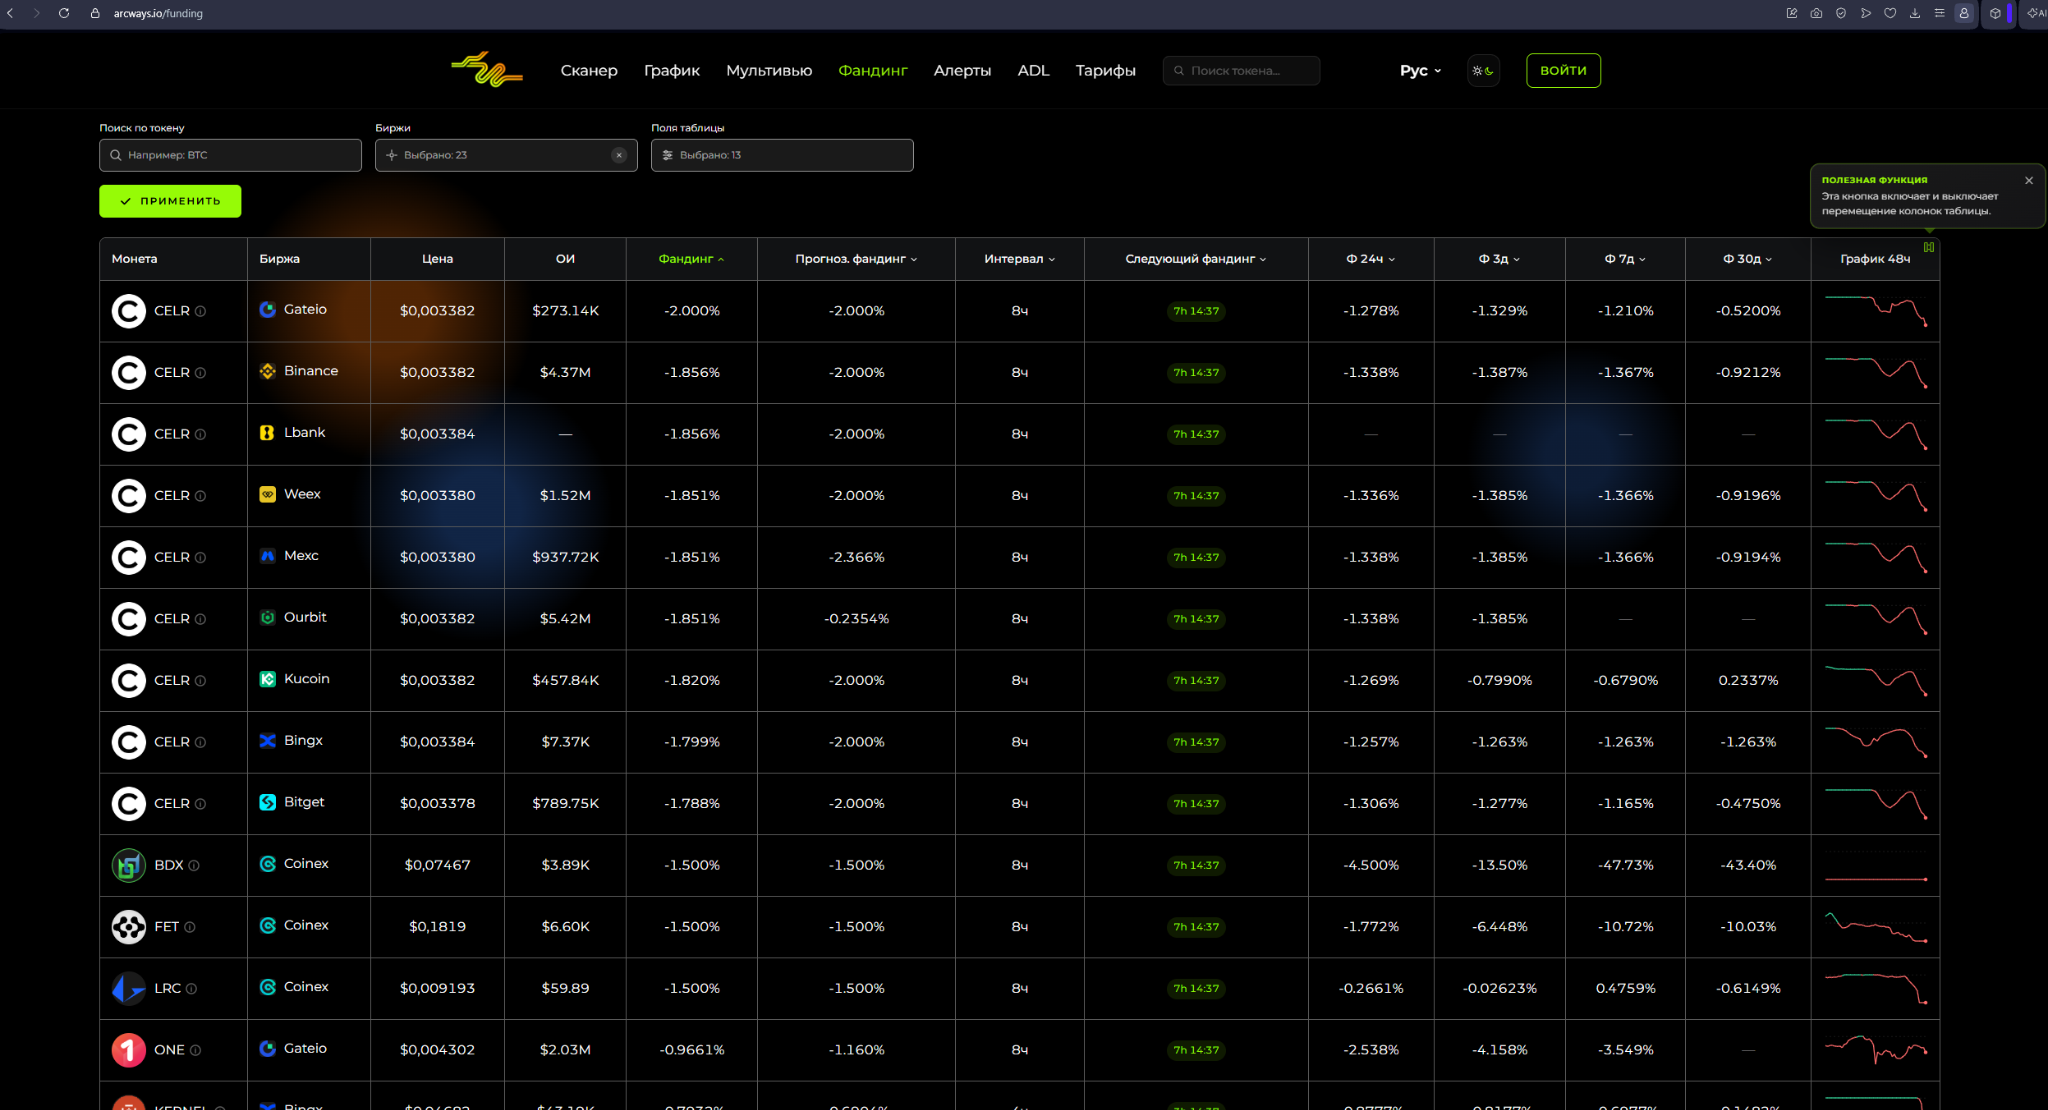Viewport: 2048px width, 1110px height.
Task: Open the Сканер menu item
Action: tap(589, 70)
